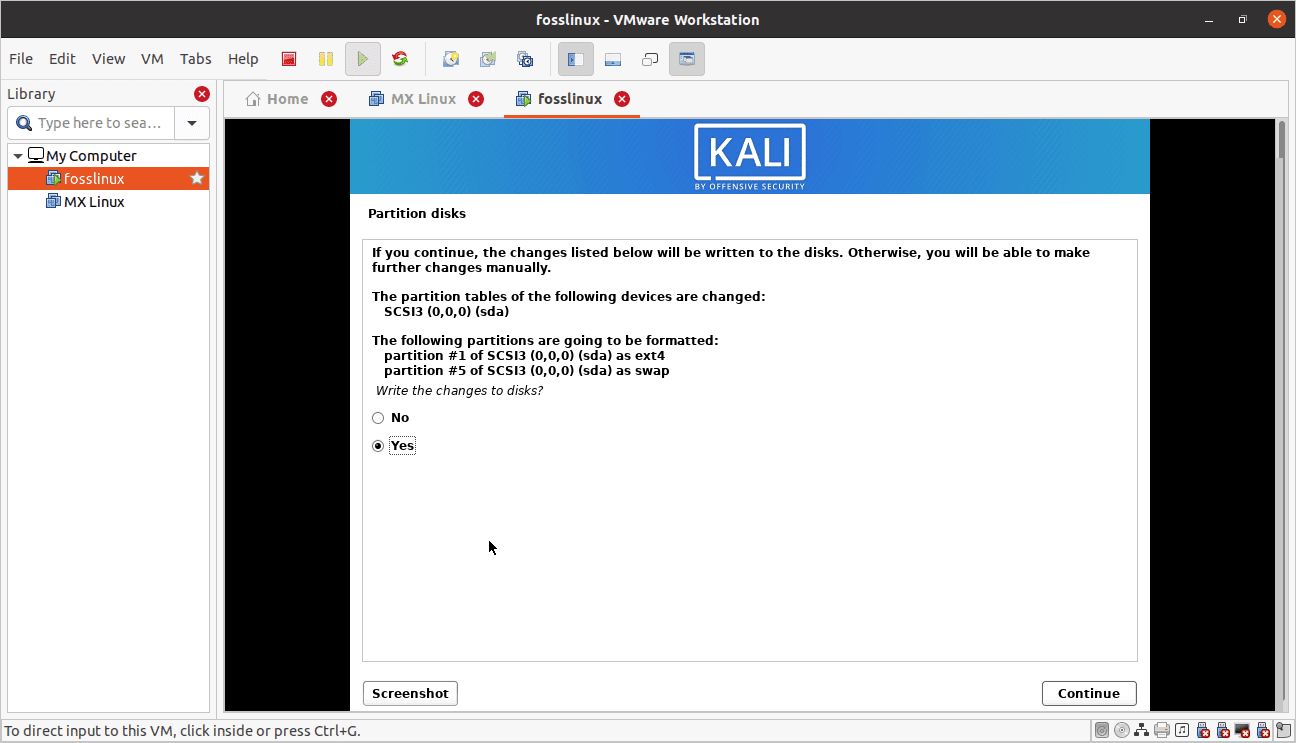The height and width of the screenshot is (743, 1296).
Task: Collapse the My Computer tree node
Action: click(x=18, y=156)
